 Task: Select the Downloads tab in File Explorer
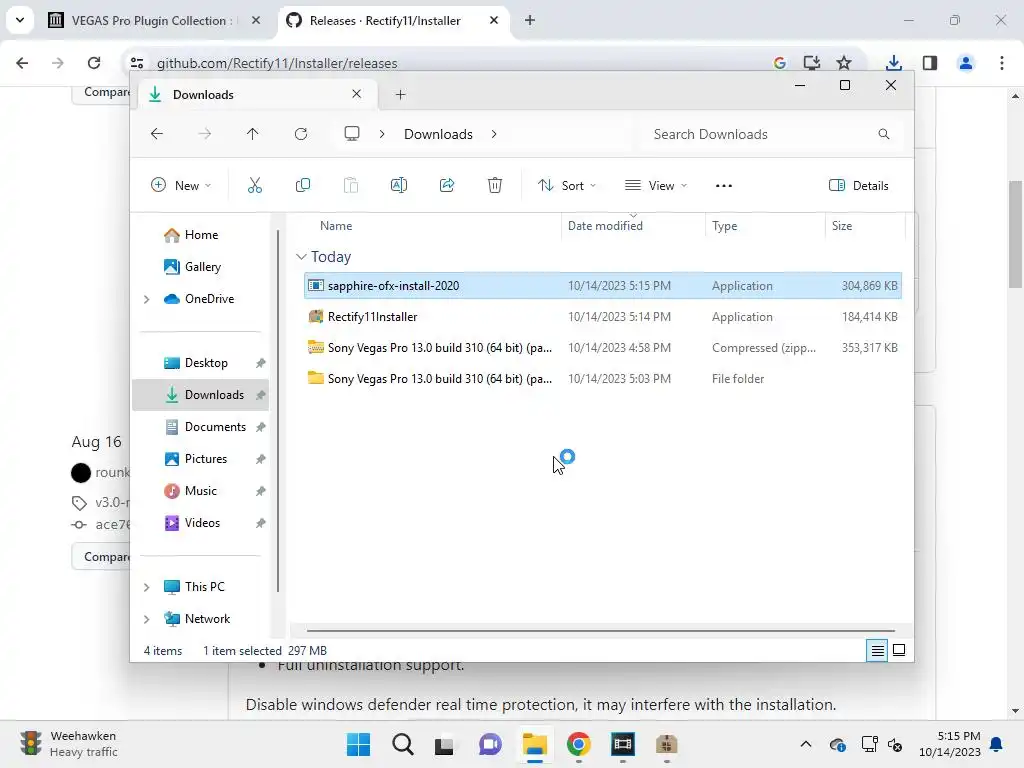[255, 95]
